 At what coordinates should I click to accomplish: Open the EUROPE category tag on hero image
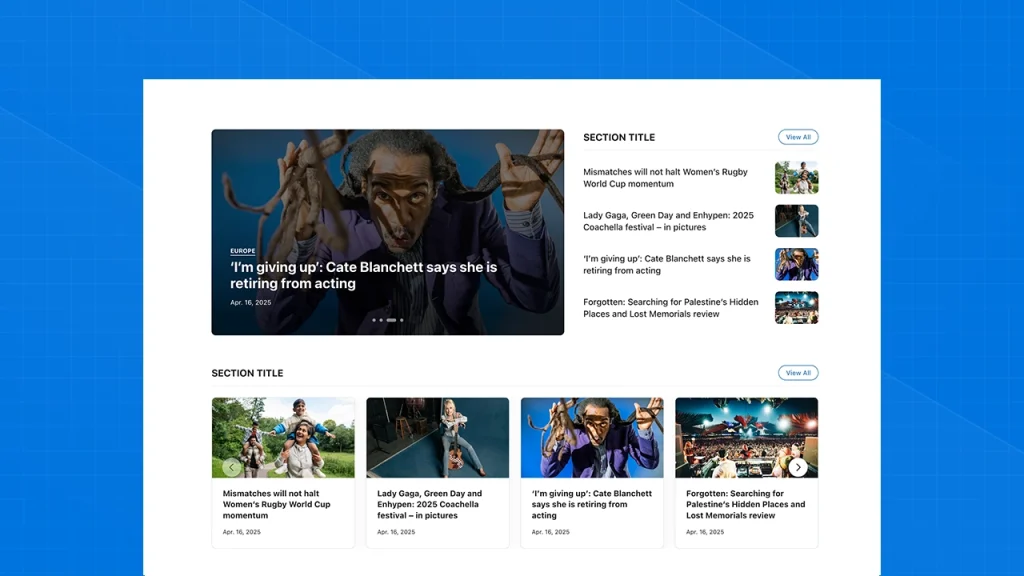pos(242,251)
